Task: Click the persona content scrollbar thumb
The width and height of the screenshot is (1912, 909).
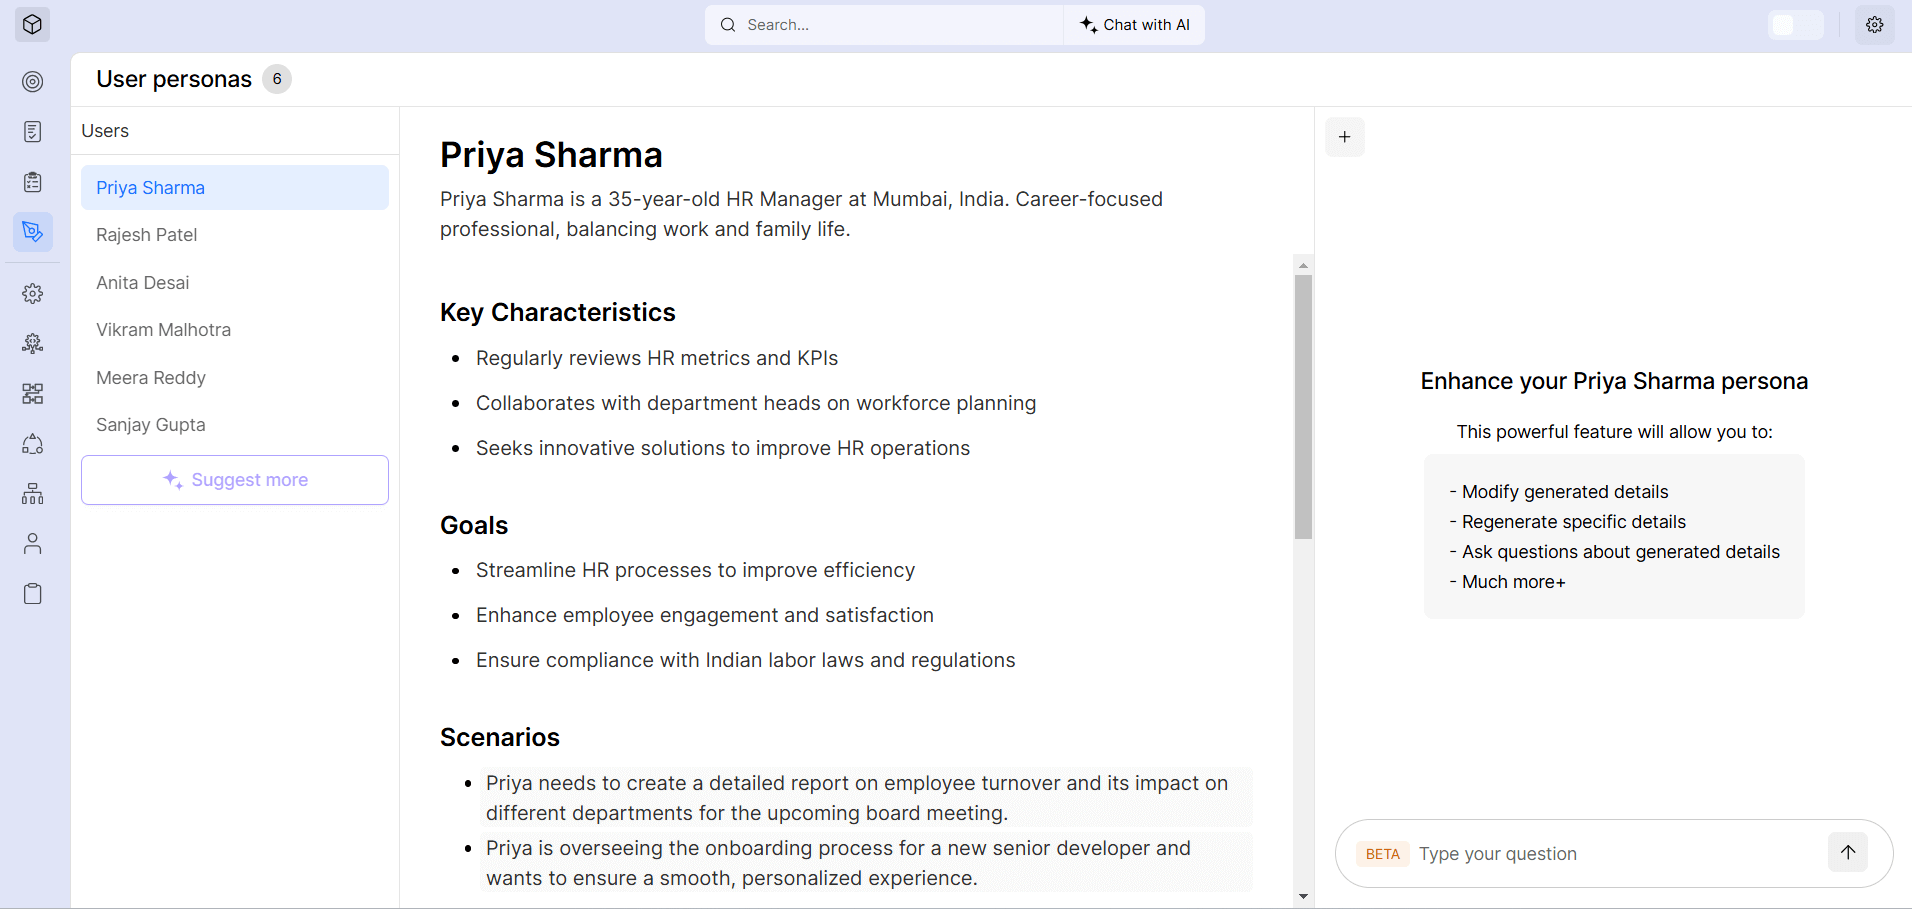Action: (1303, 407)
